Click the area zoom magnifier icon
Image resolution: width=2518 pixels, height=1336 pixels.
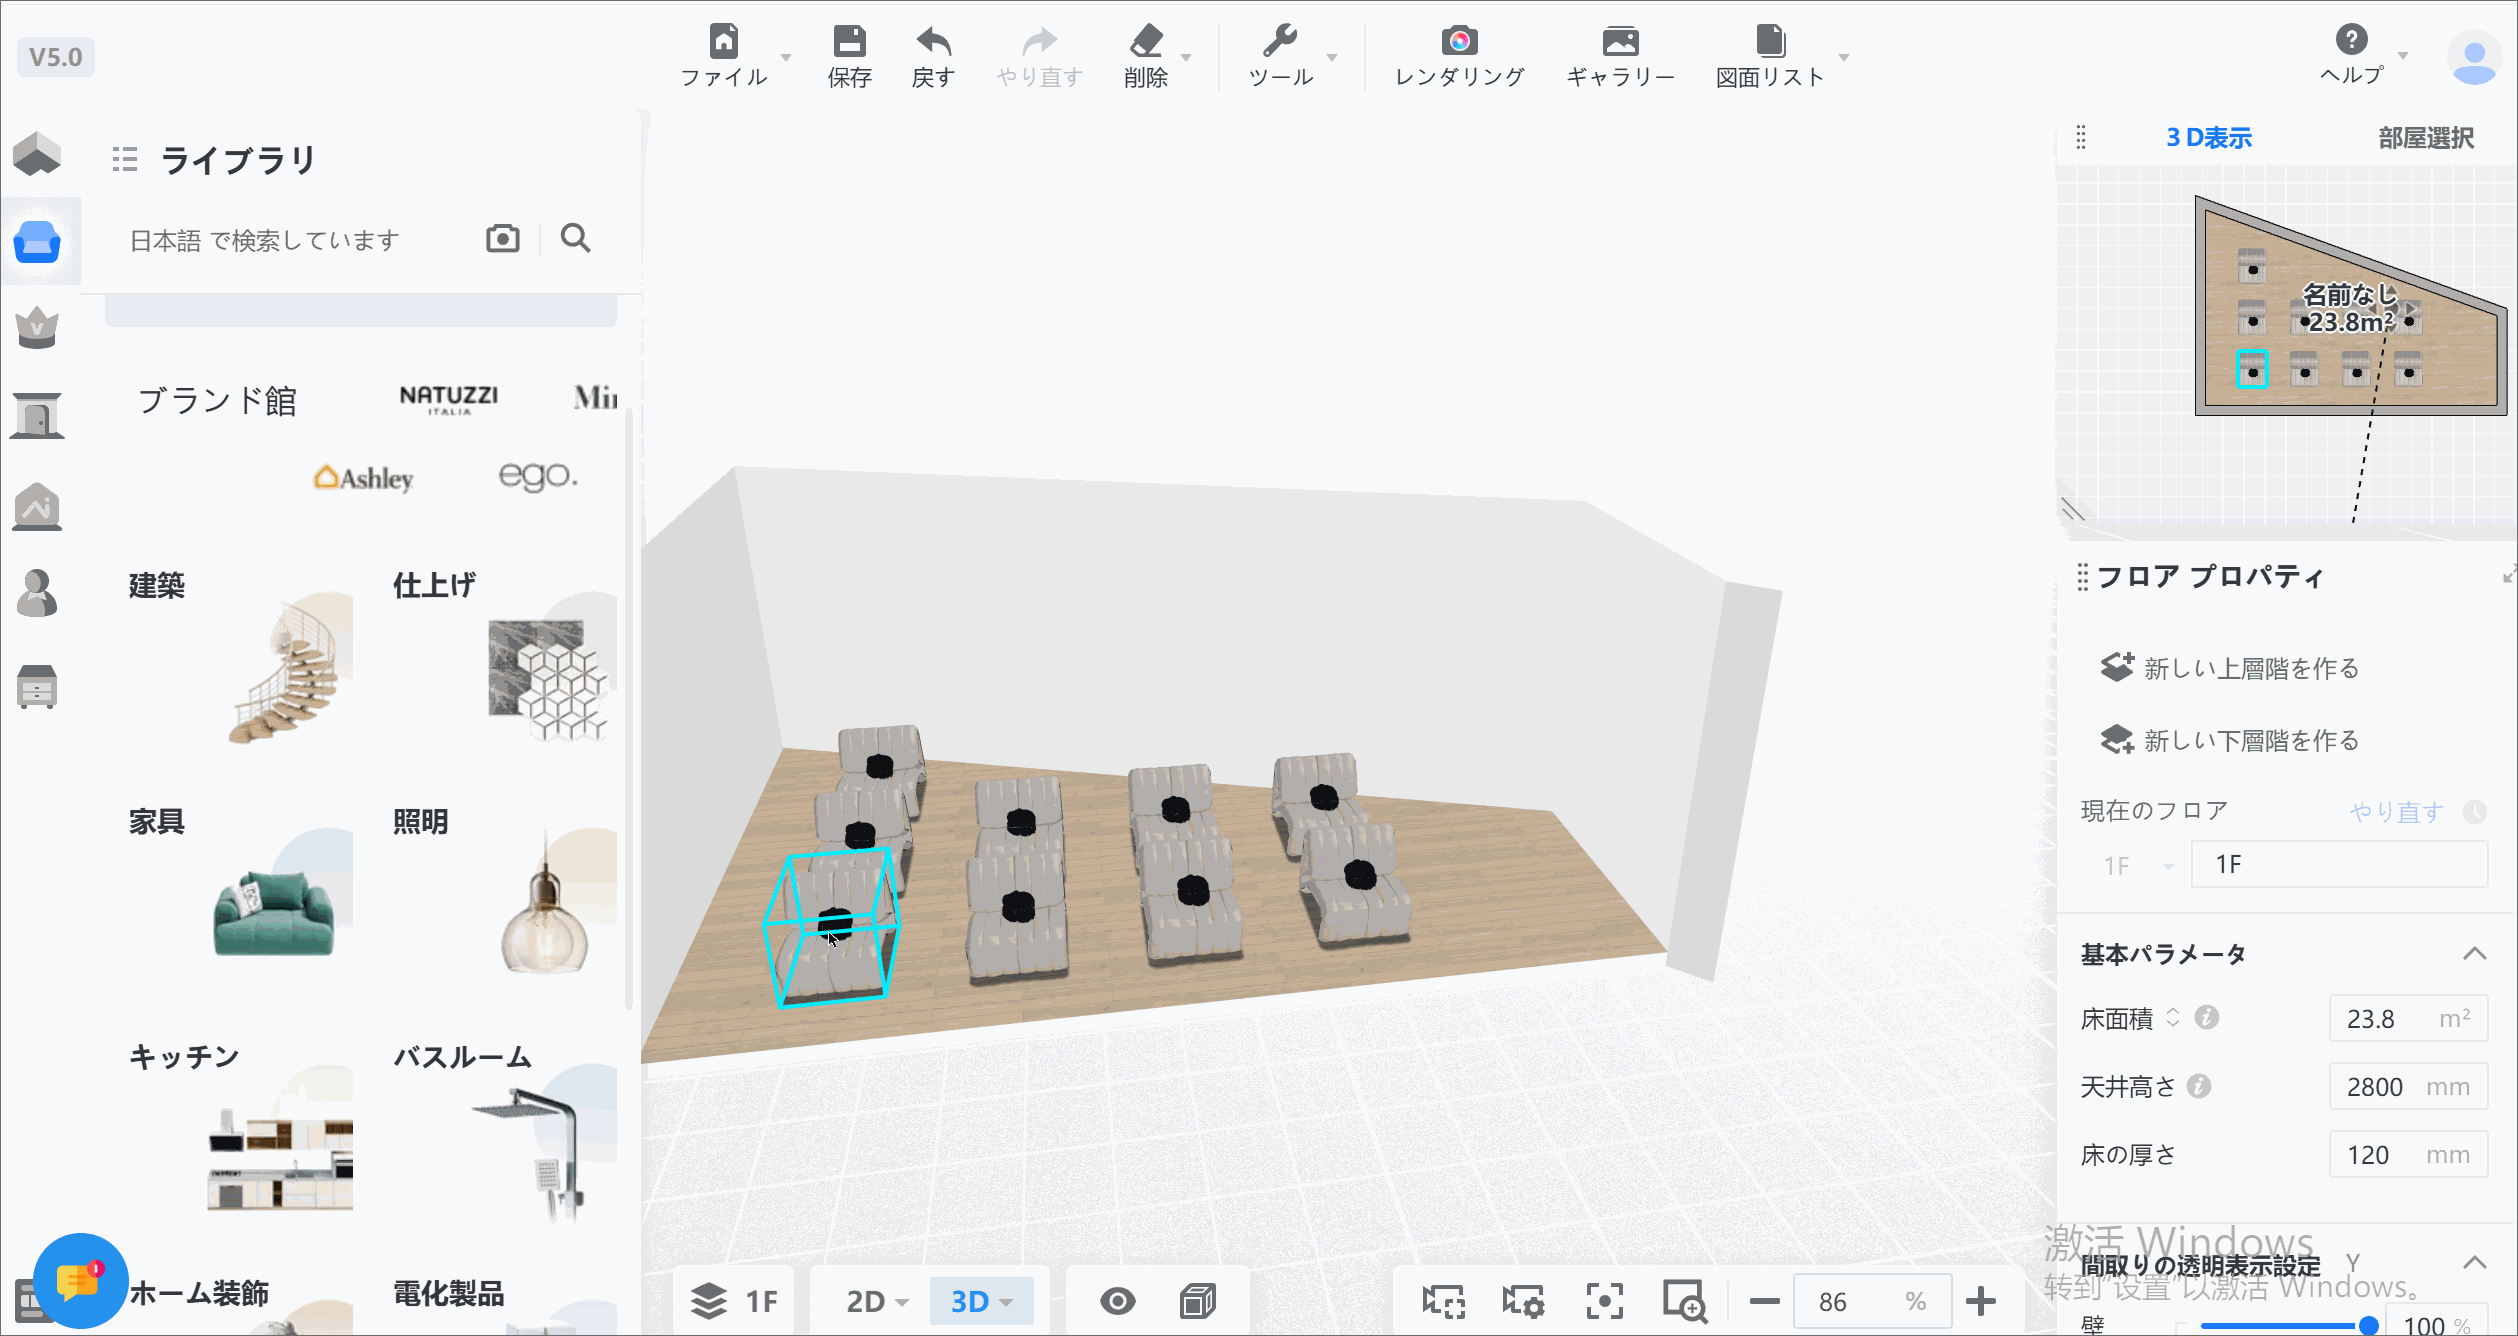[1685, 1301]
